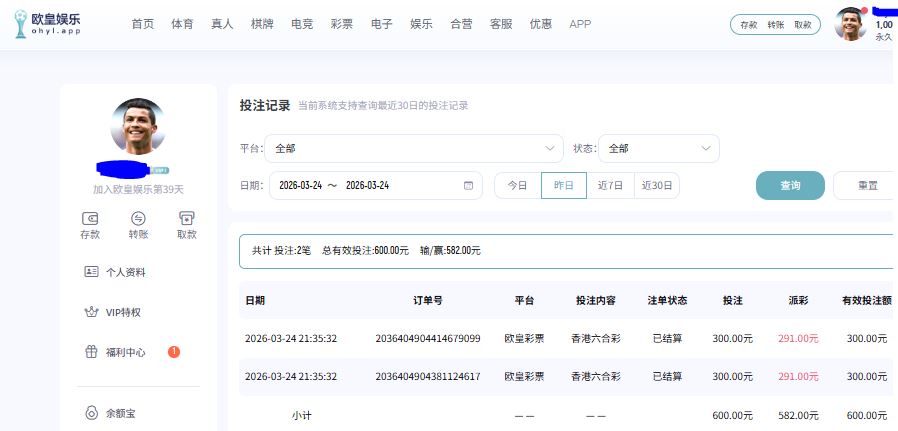The width and height of the screenshot is (898, 431).
Task: Expand the 平台 platform dropdown
Action: pyautogui.click(x=413, y=148)
